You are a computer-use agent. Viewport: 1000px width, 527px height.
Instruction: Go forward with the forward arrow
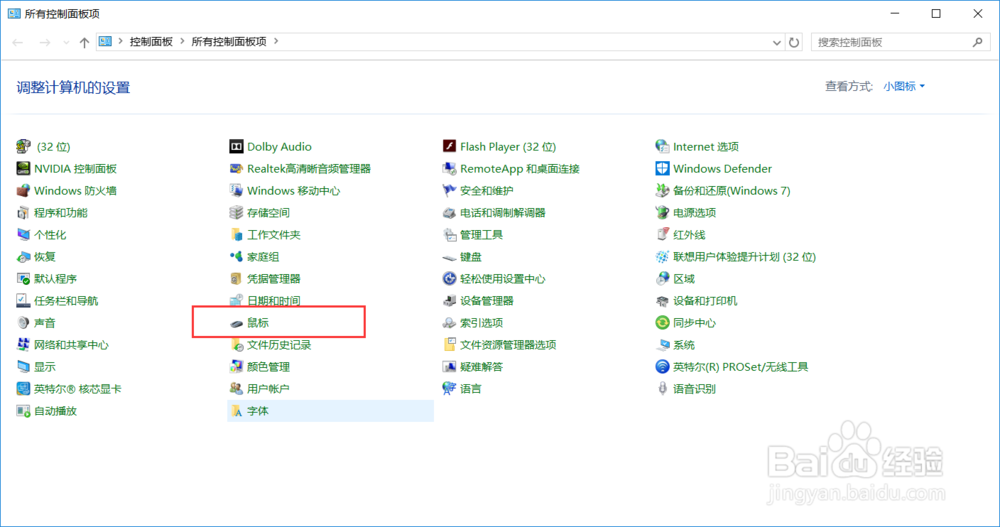point(45,42)
